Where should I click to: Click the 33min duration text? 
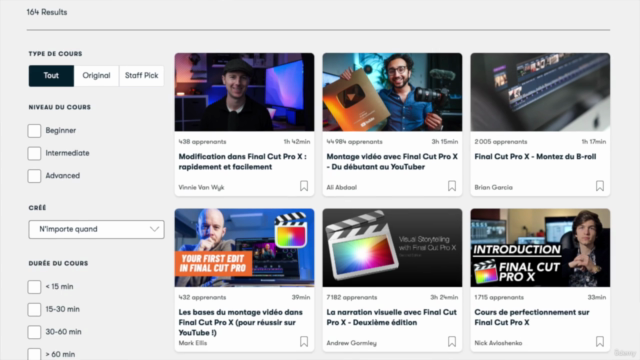pyautogui.click(x=597, y=297)
